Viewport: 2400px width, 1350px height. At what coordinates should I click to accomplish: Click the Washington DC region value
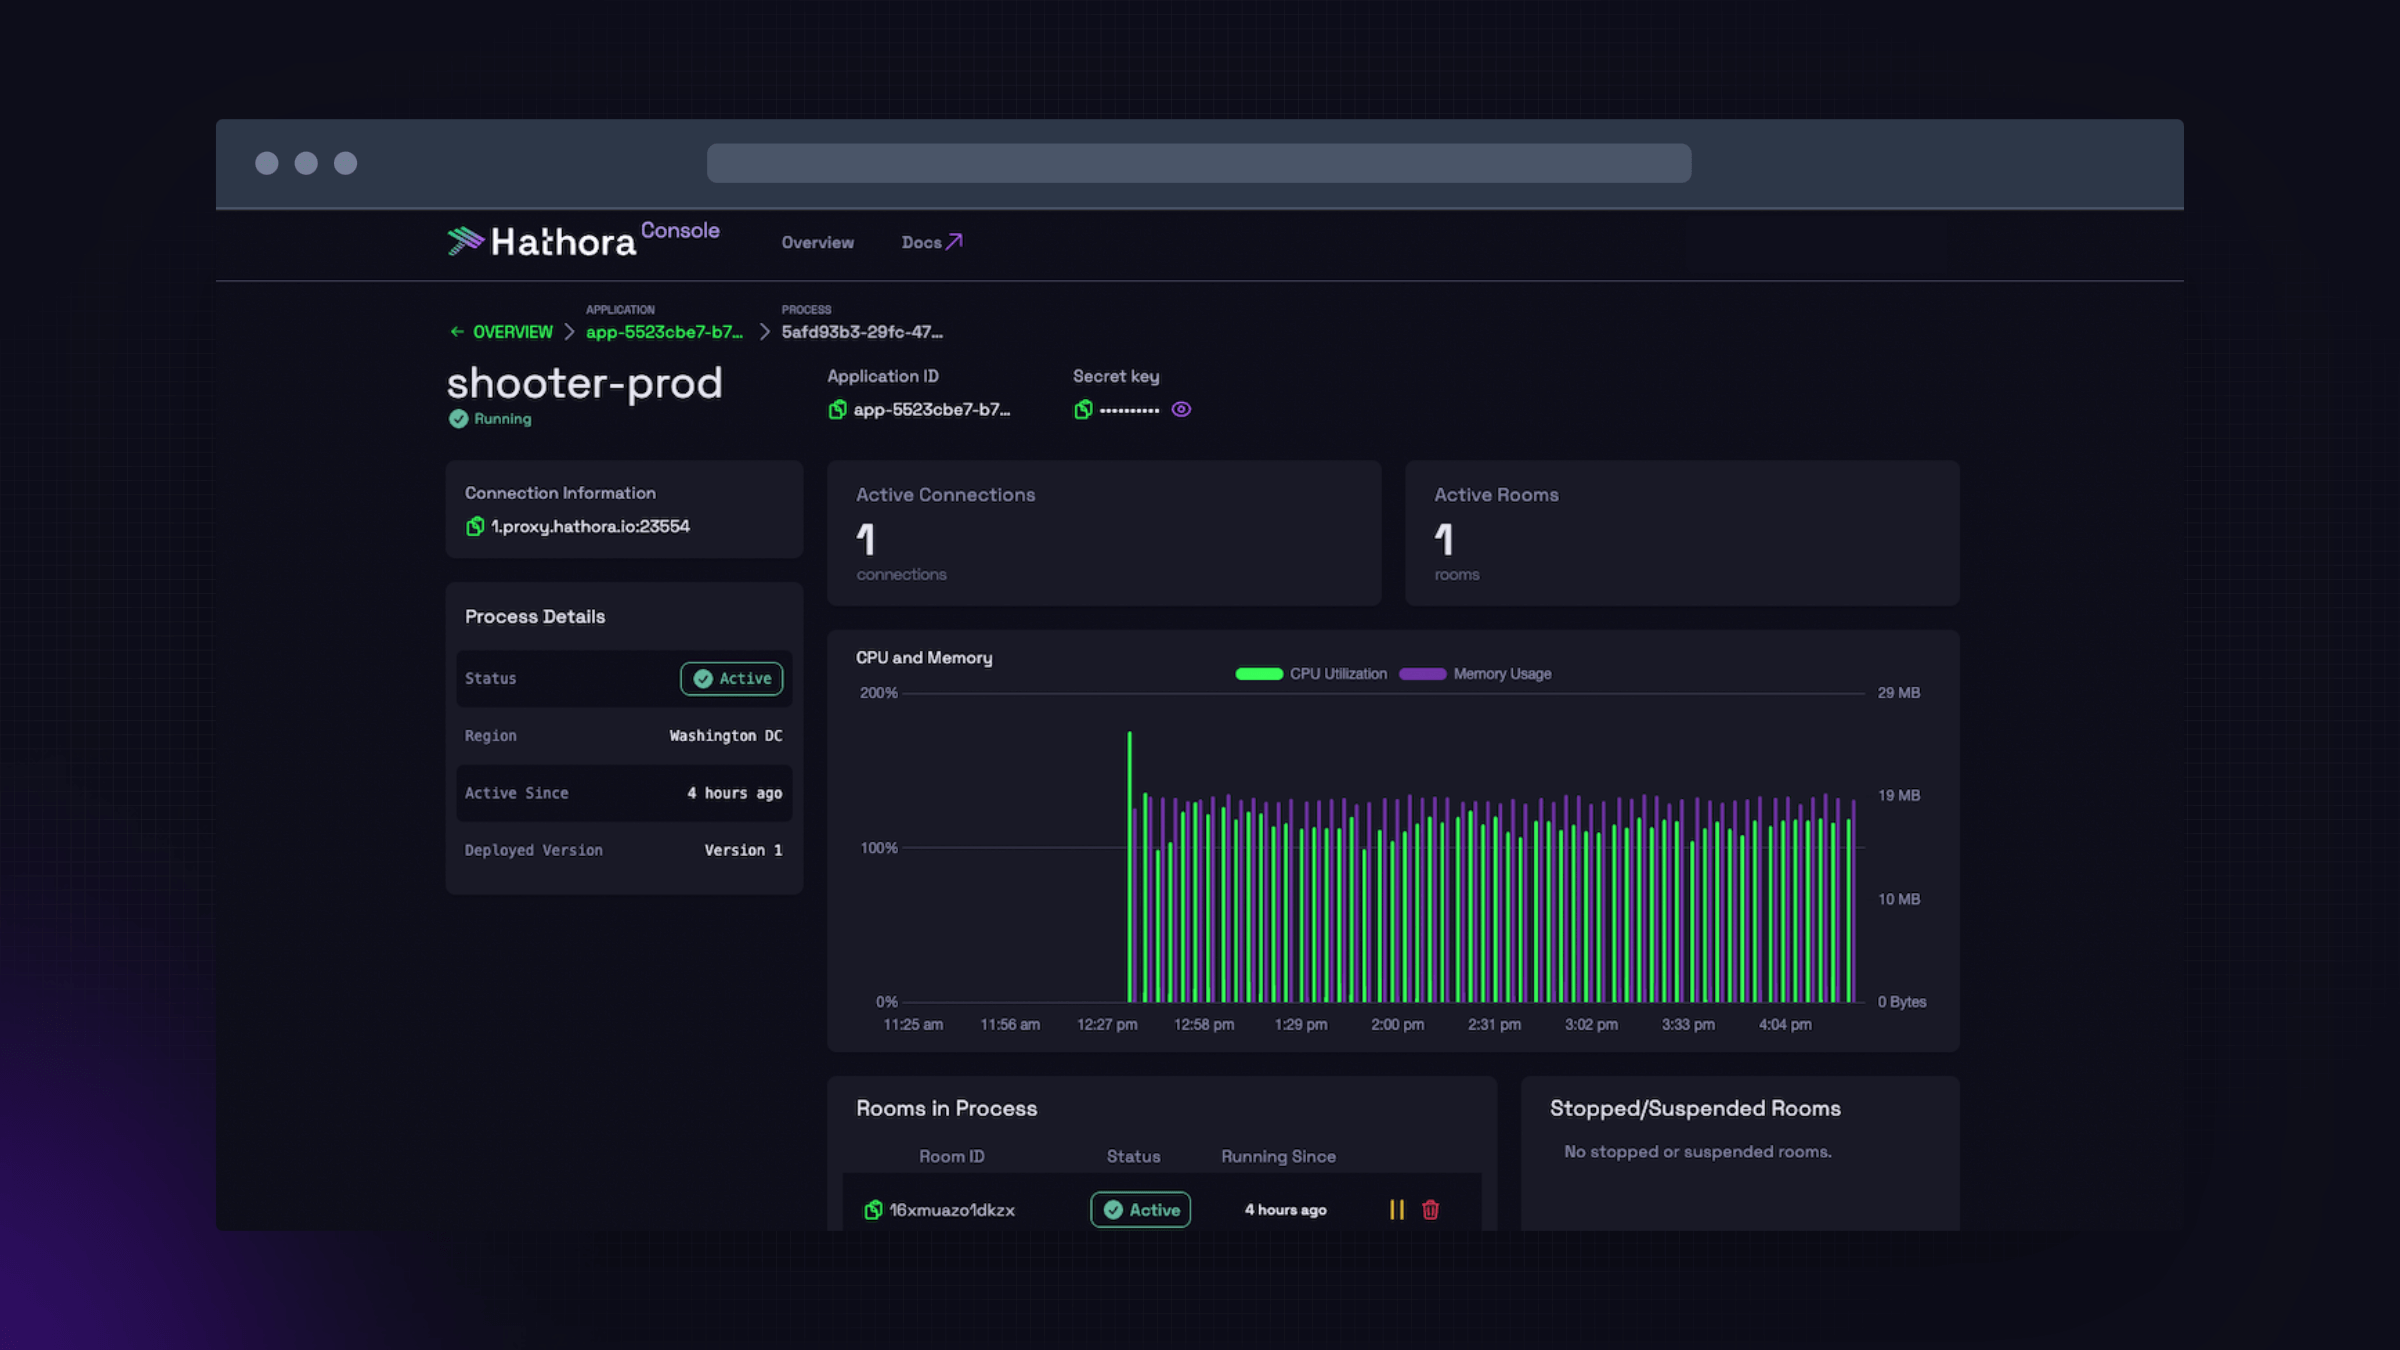[726, 736]
